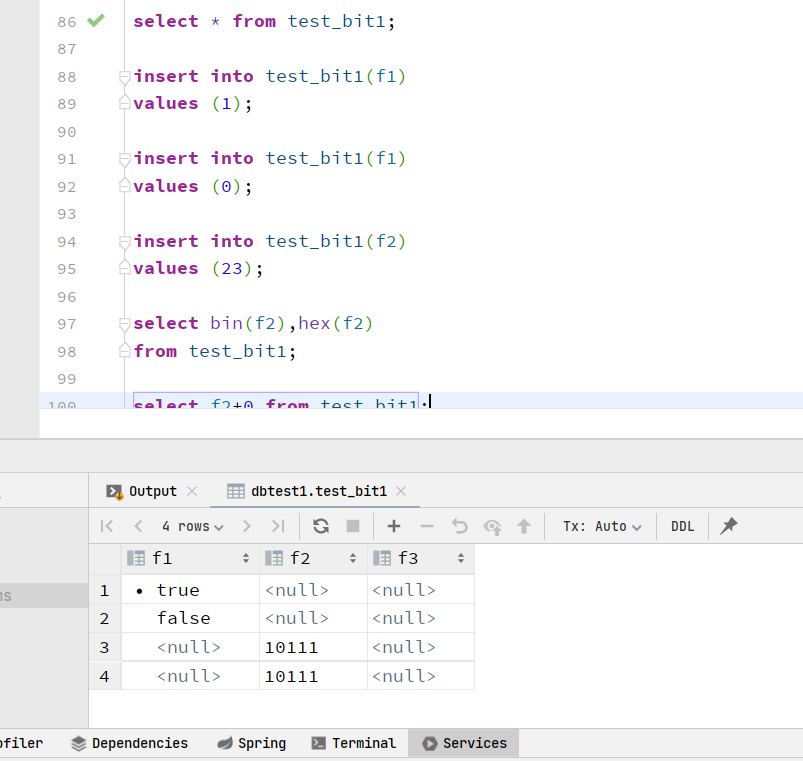Sort by f2 column arrows
Viewport: 803px width, 761px height.
point(353,558)
